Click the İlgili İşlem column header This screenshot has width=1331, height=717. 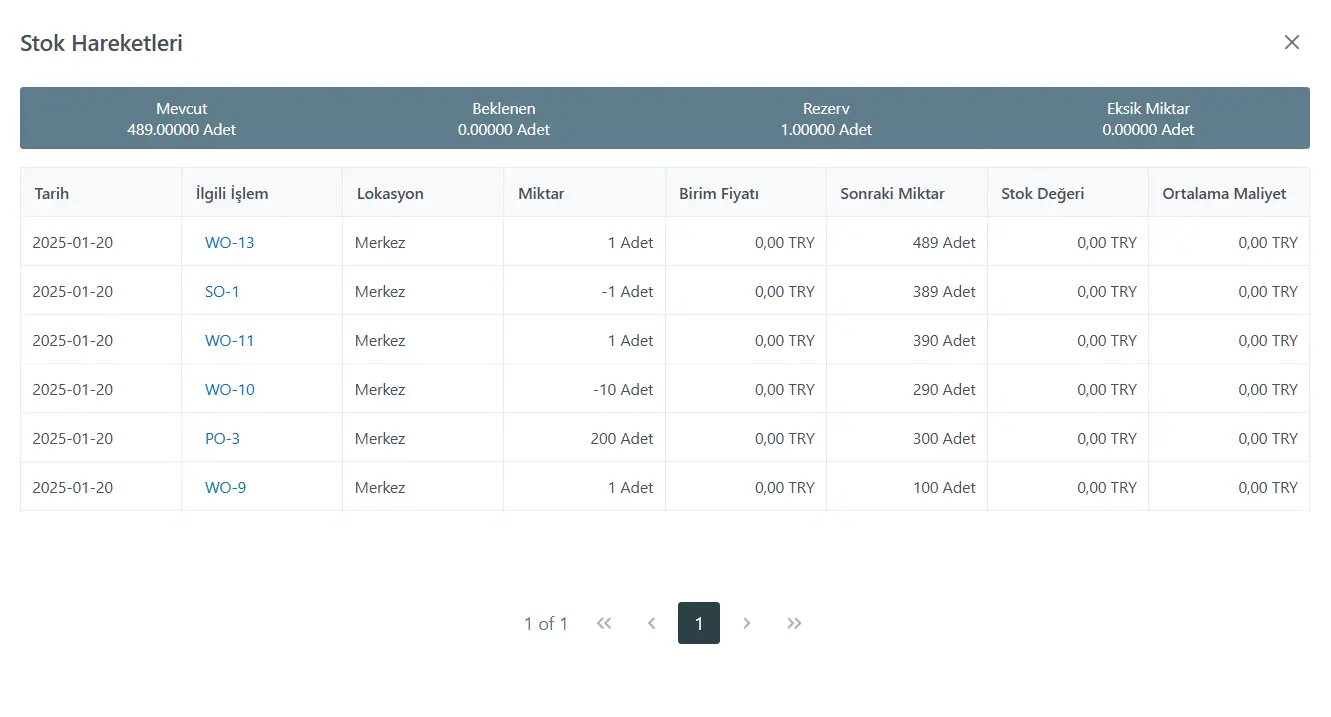(x=262, y=193)
